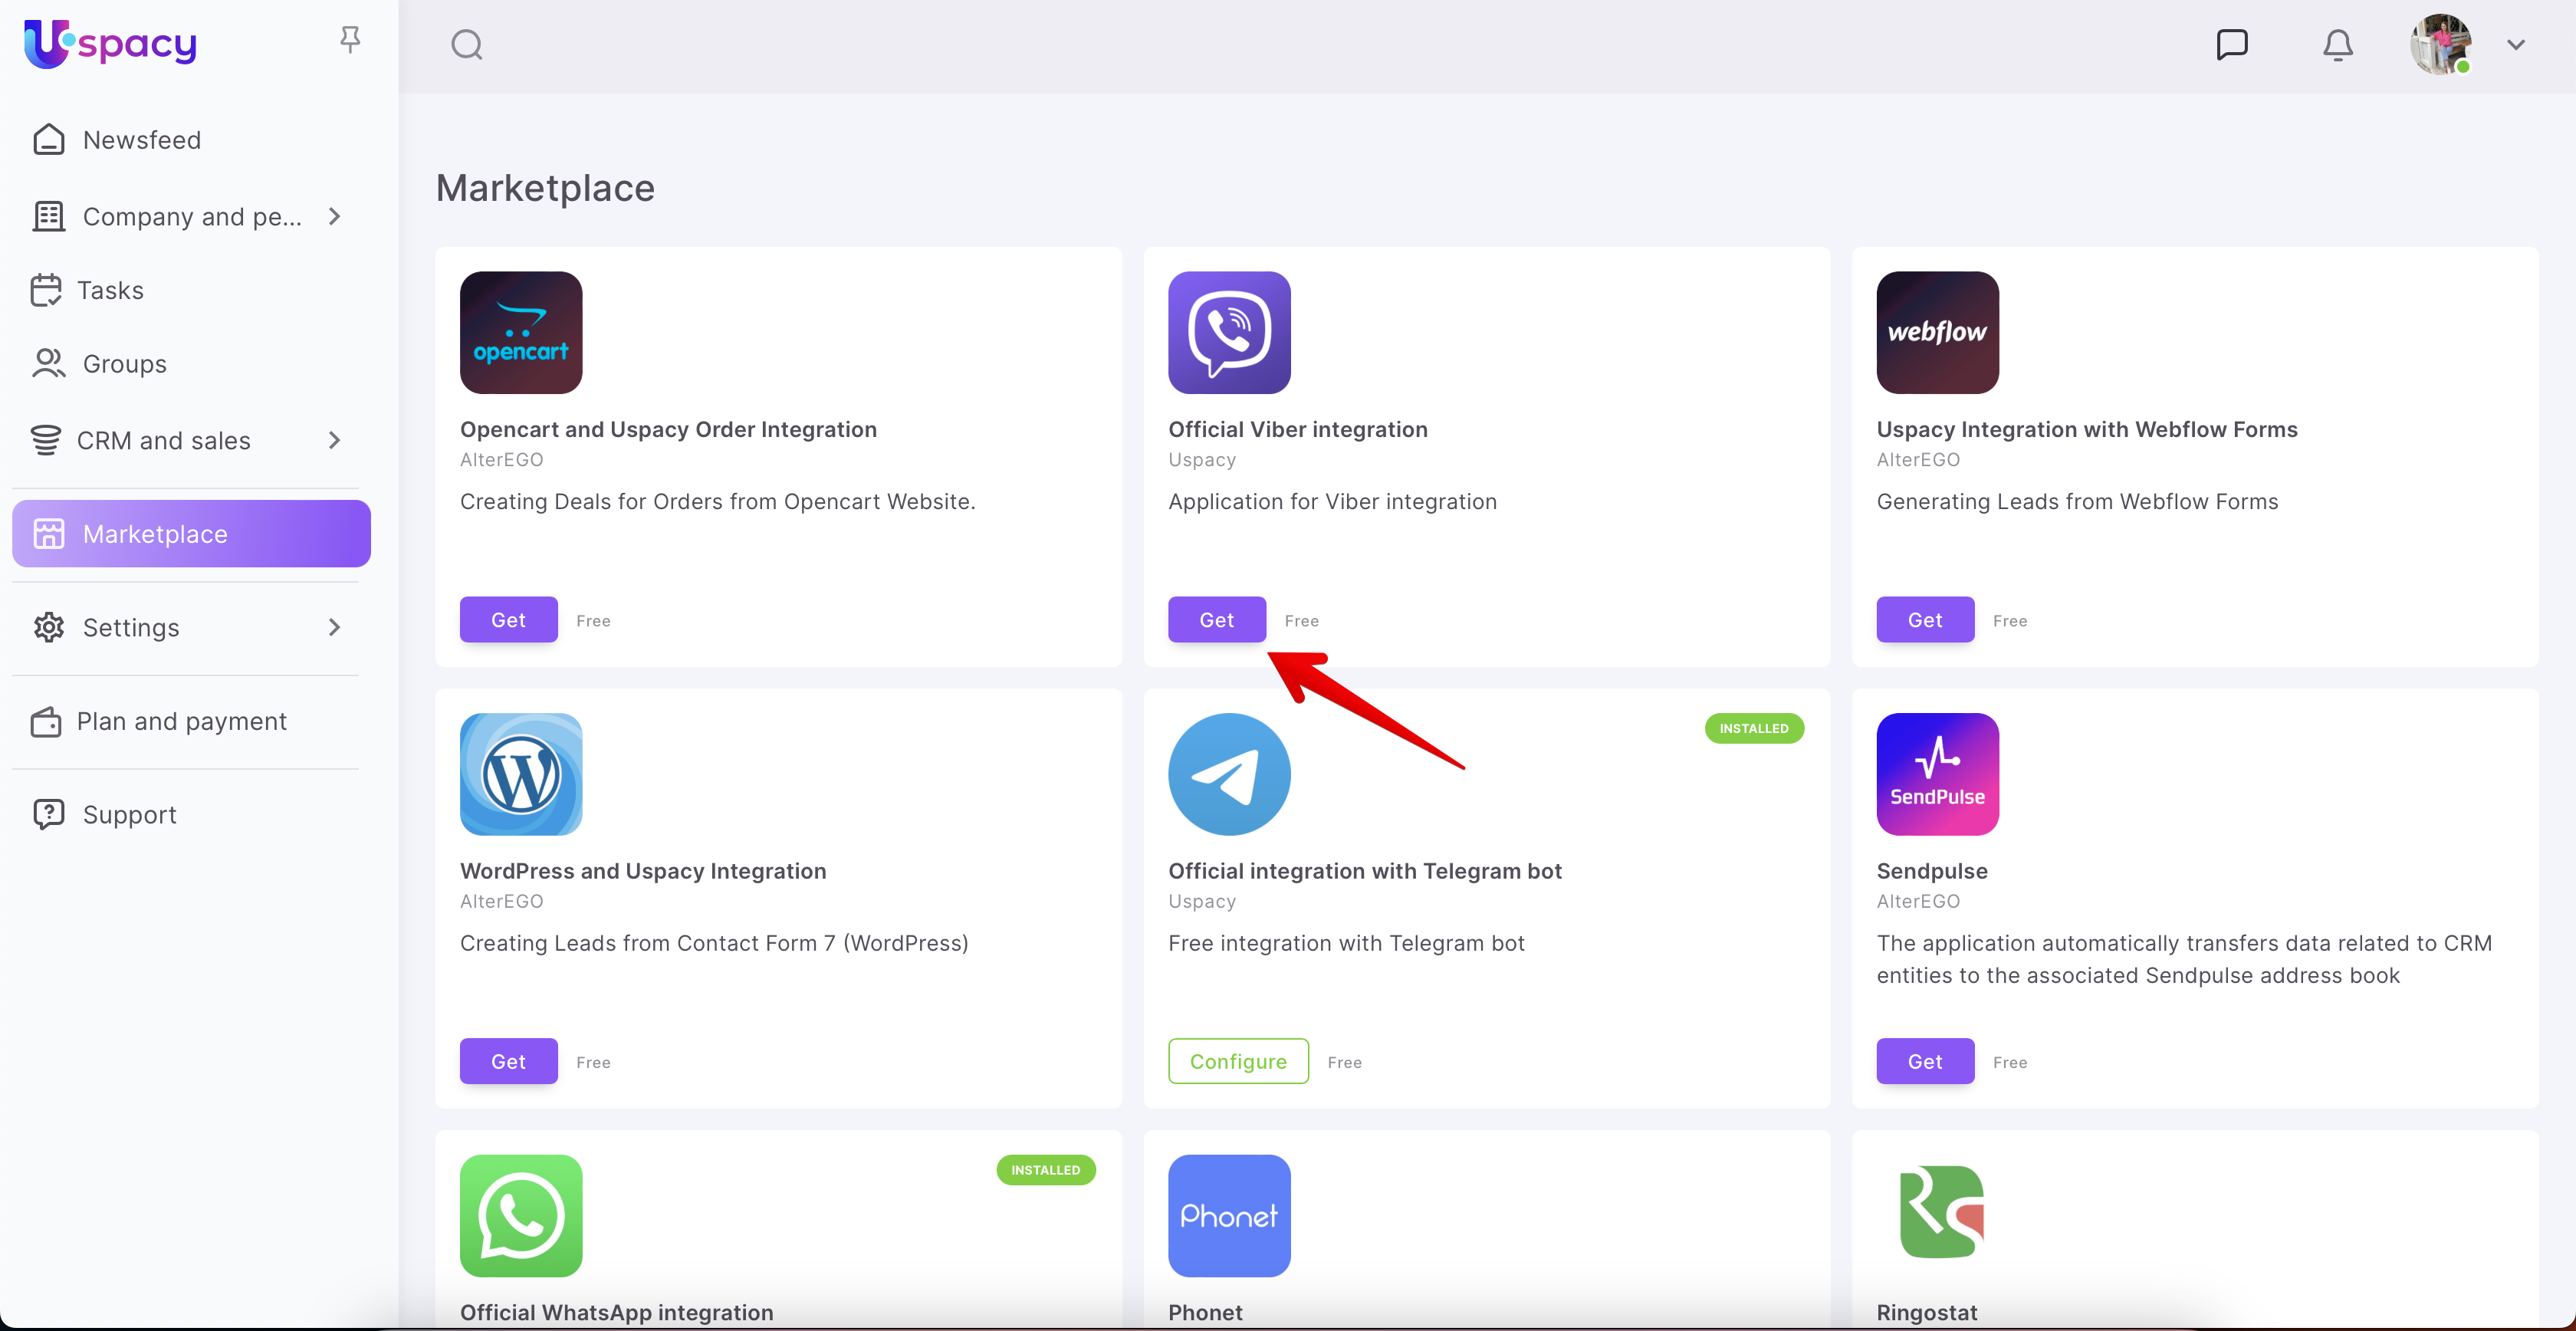Image resolution: width=2576 pixels, height=1331 pixels.
Task: Click the SendPulse app icon
Action: (x=1937, y=774)
